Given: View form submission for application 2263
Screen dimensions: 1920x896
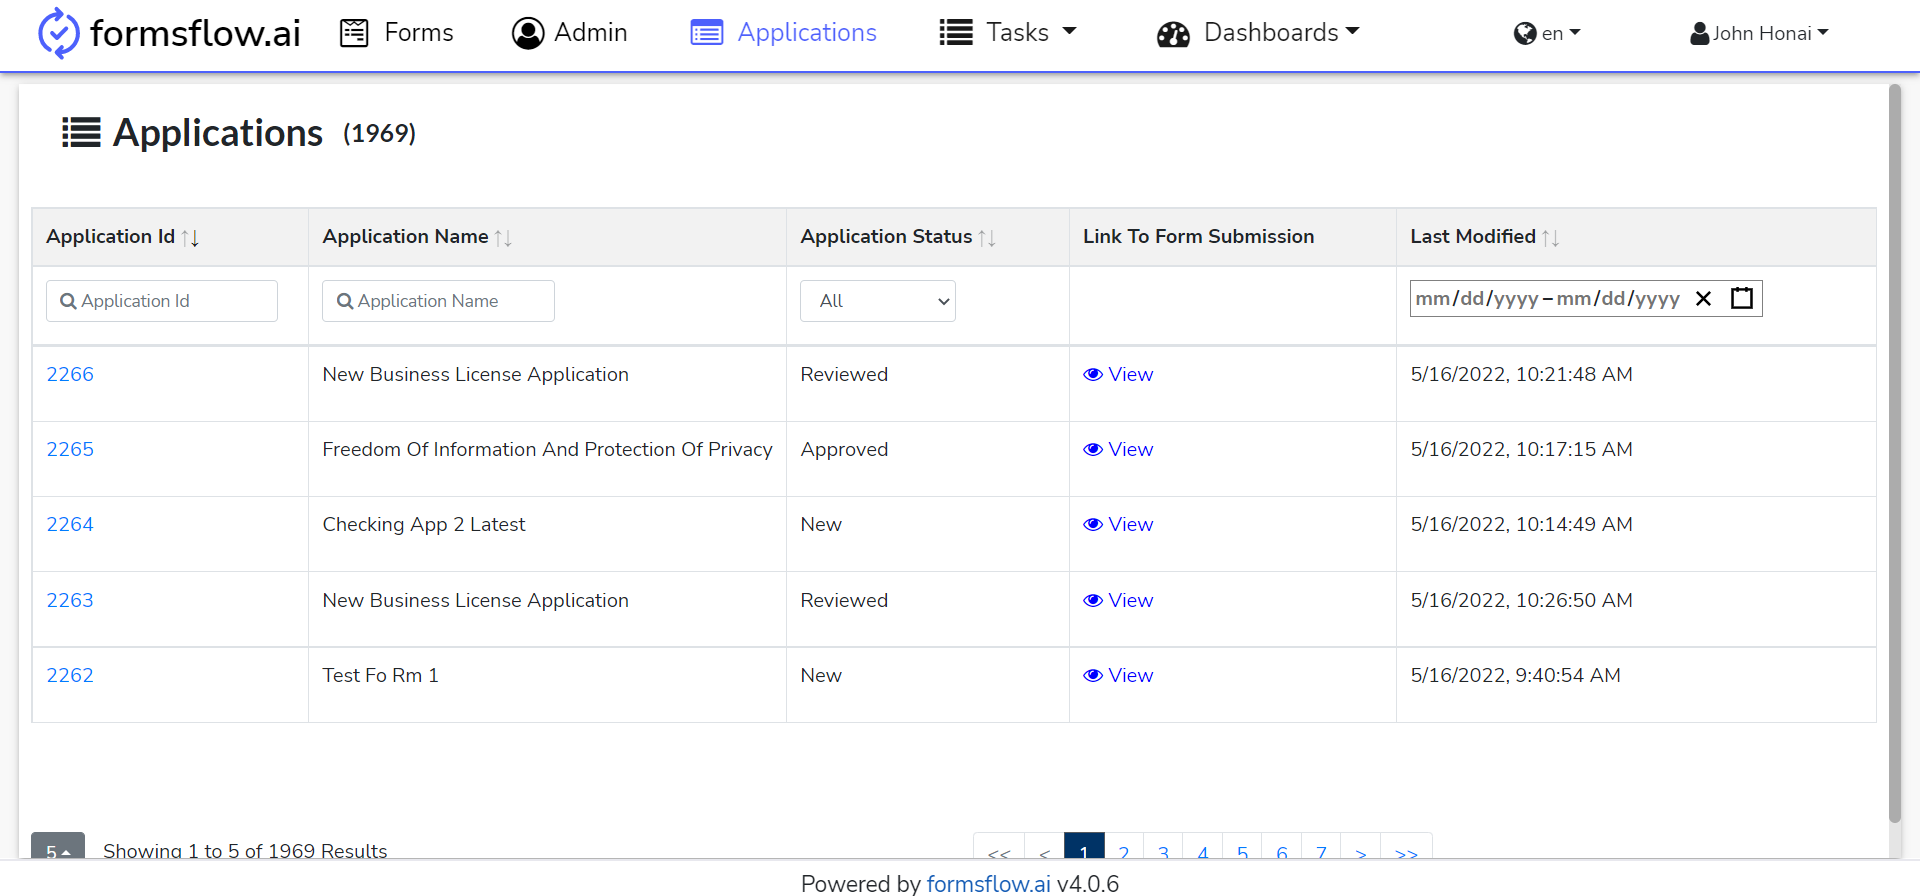Looking at the screenshot, I should [x=1118, y=600].
